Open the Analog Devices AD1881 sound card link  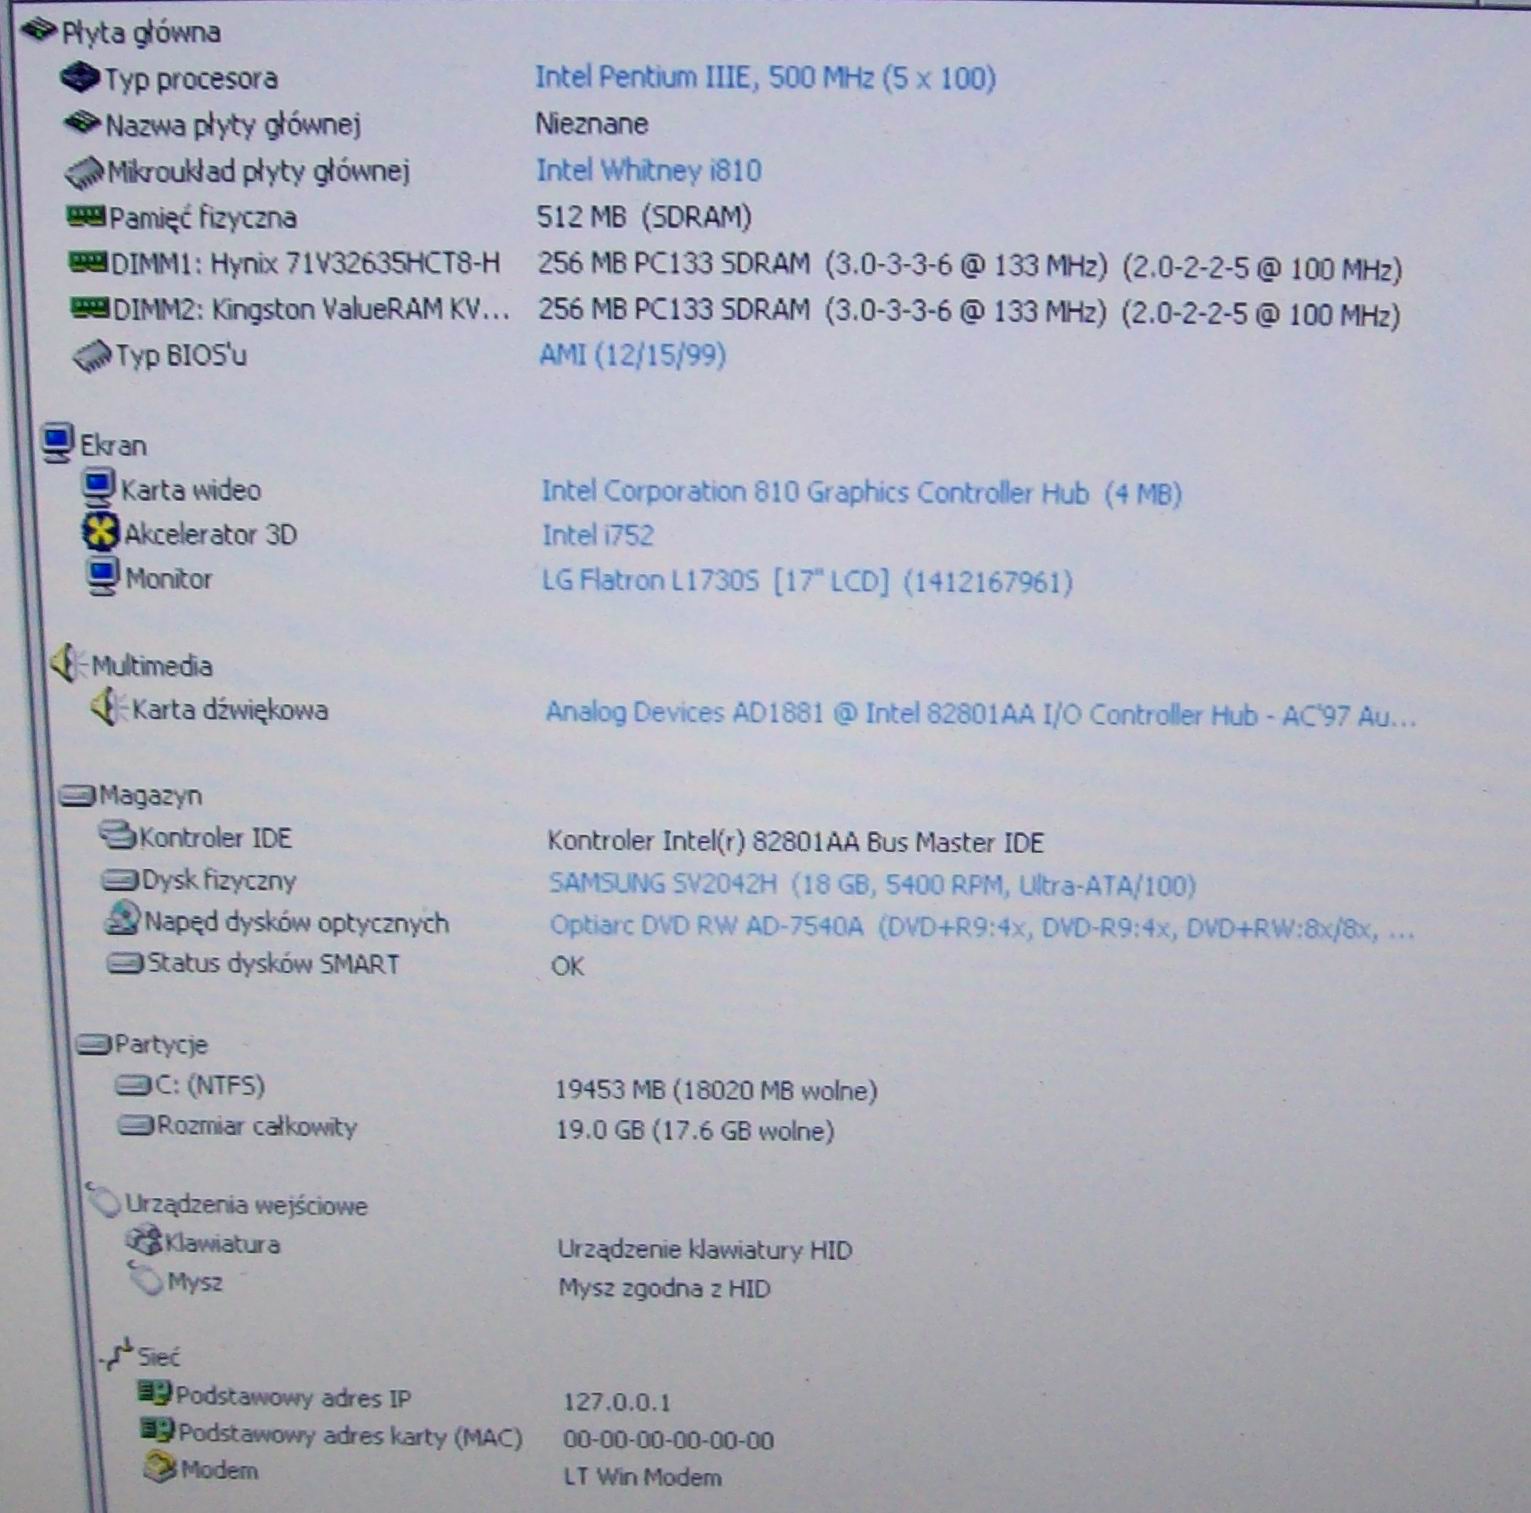980,714
